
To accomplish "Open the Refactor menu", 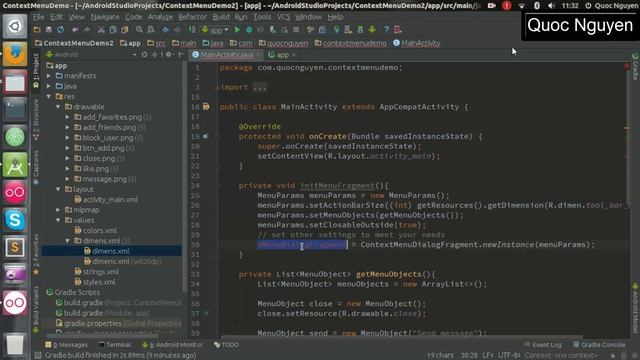I will [x=192, y=17].
